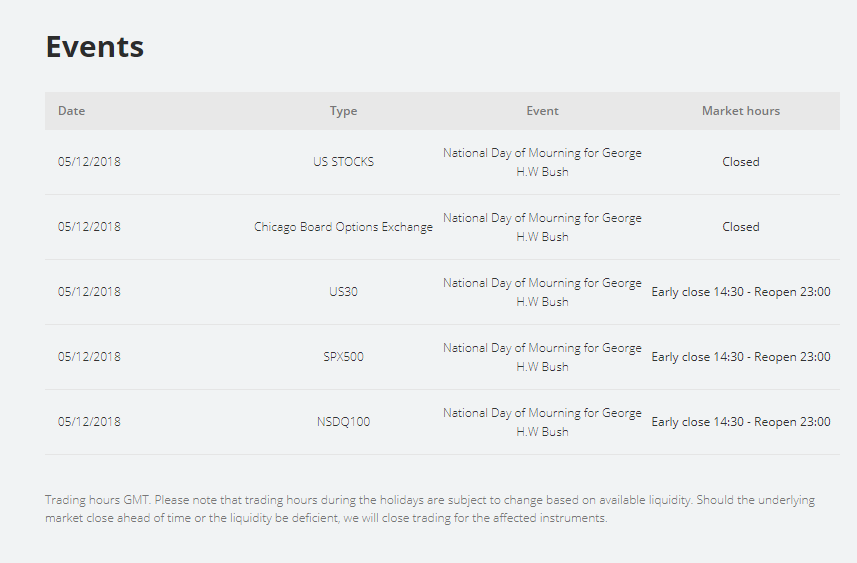This screenshot has width=857, height=563.
Task: Select the US30 early close market hours
Action: (740, 292)
